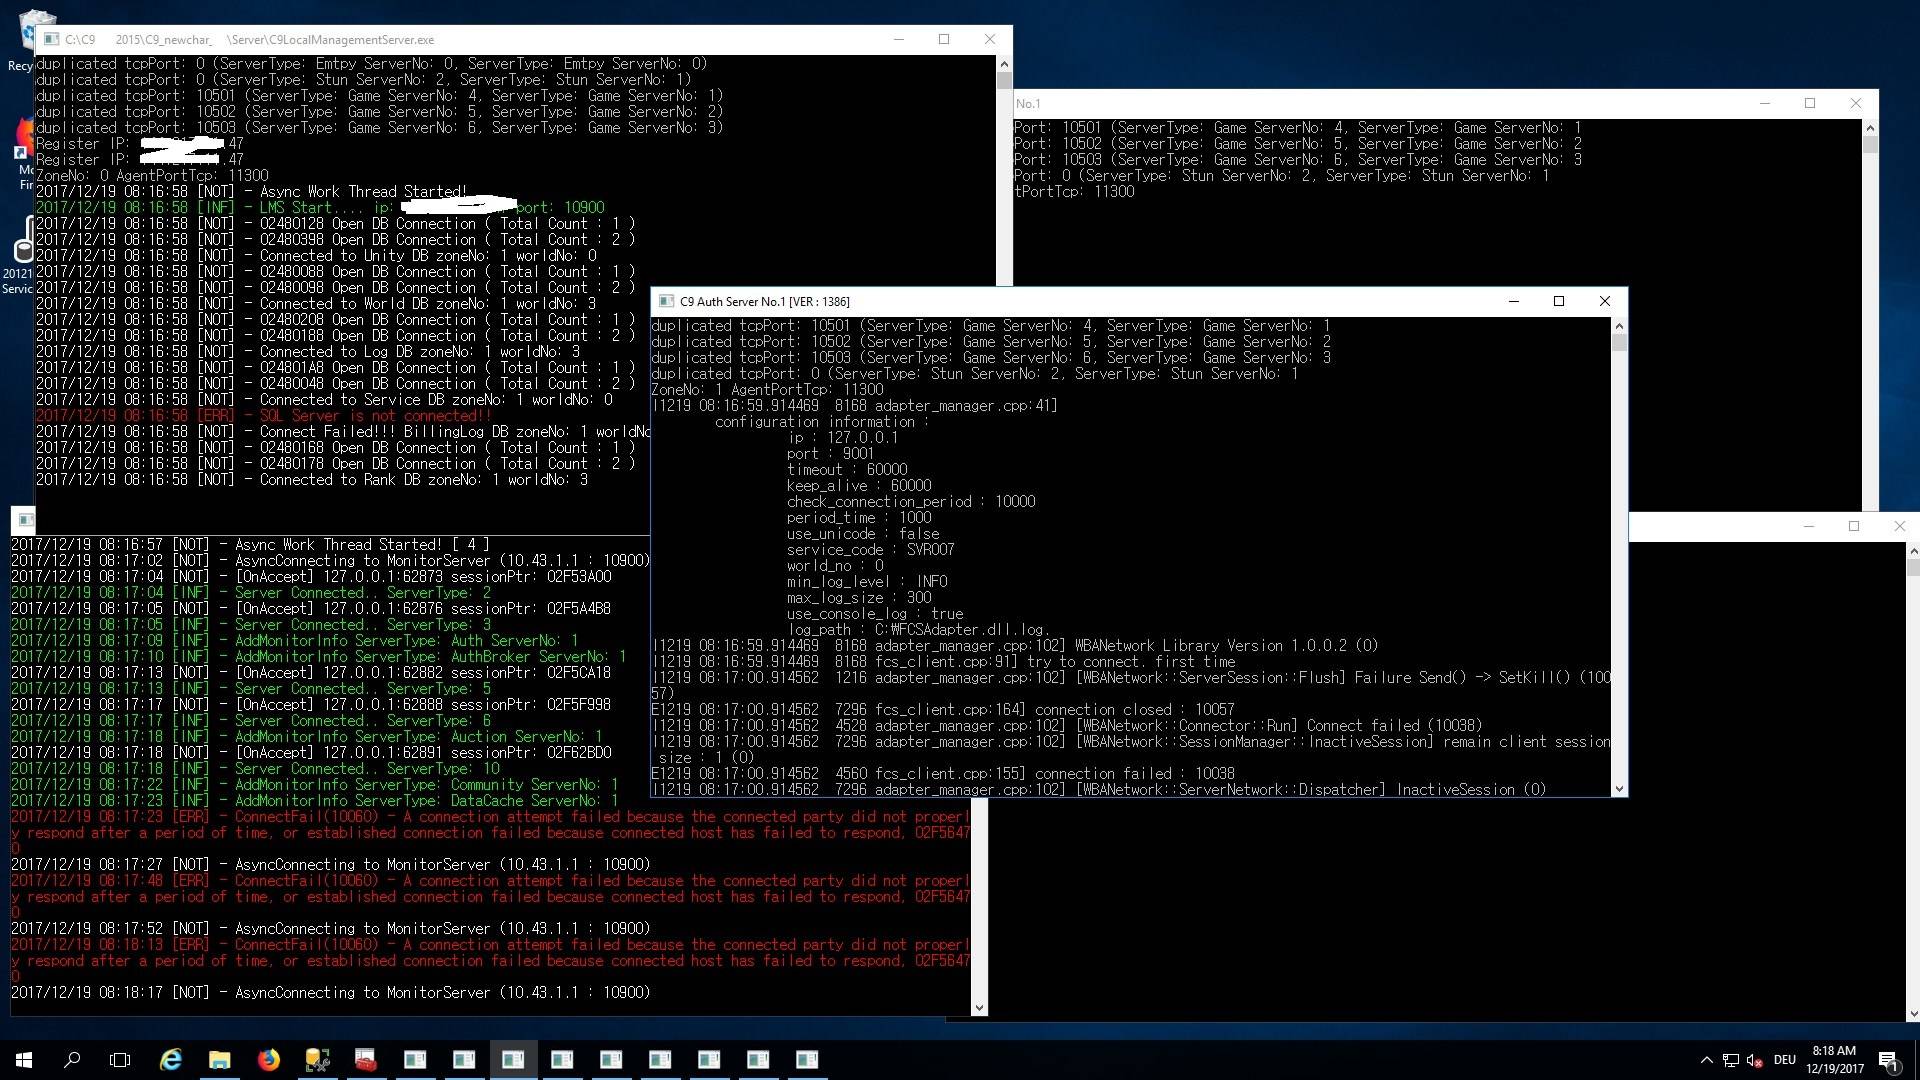Click 'service_code : SVR007' in Auth Server

[870, 550]
